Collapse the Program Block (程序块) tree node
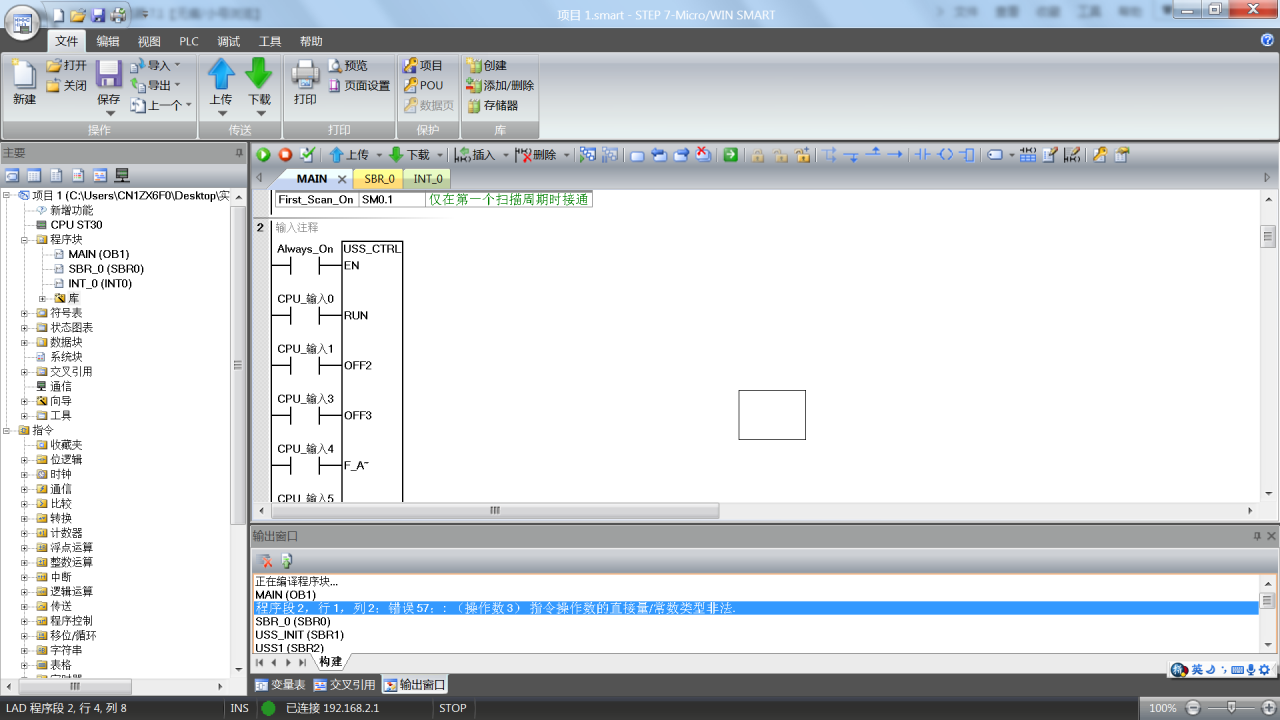The image size is (1280, 720). tap(25, 240)
